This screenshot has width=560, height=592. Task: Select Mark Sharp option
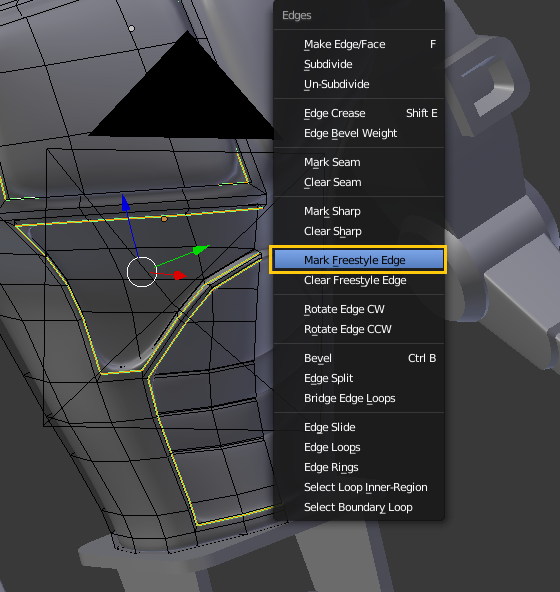pos(359,211)
